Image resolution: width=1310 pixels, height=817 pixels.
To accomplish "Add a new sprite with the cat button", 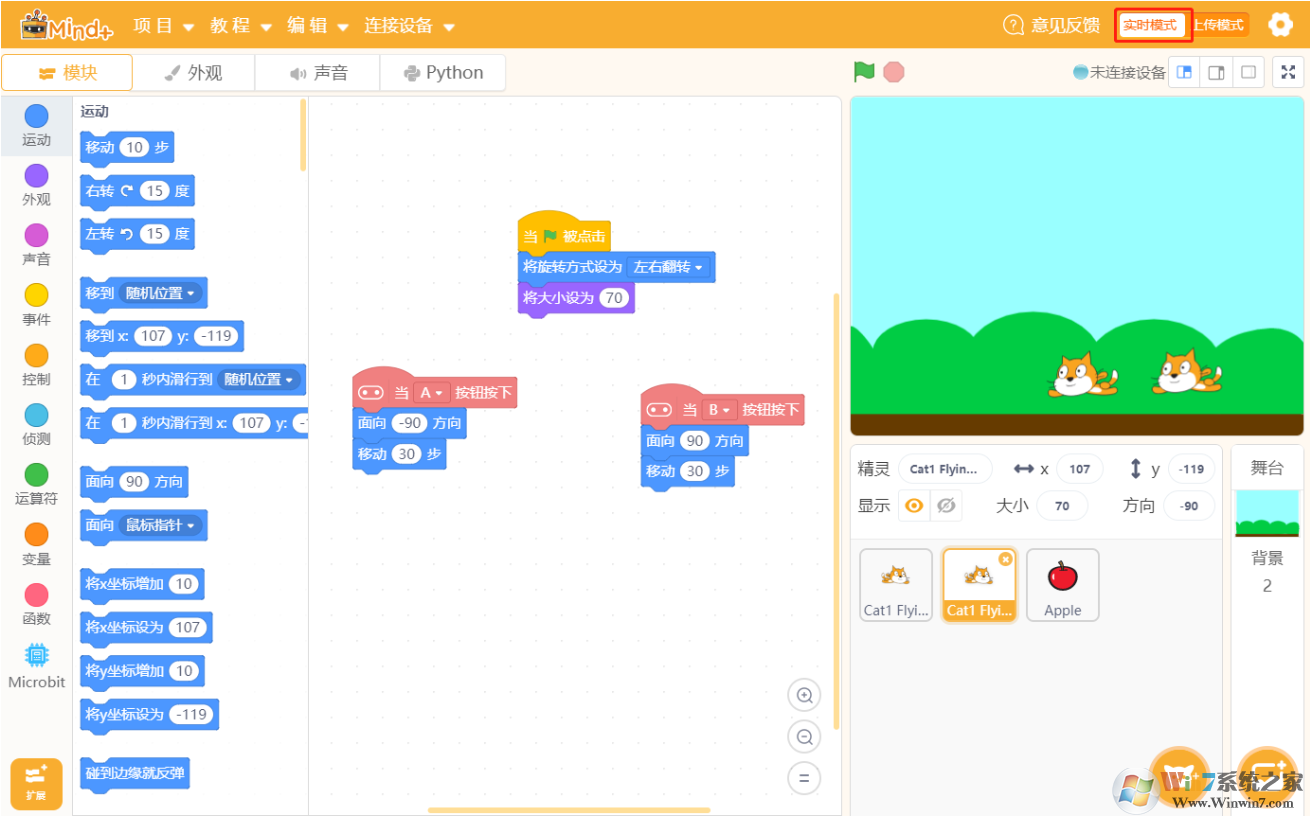I will coord(1180,776).
